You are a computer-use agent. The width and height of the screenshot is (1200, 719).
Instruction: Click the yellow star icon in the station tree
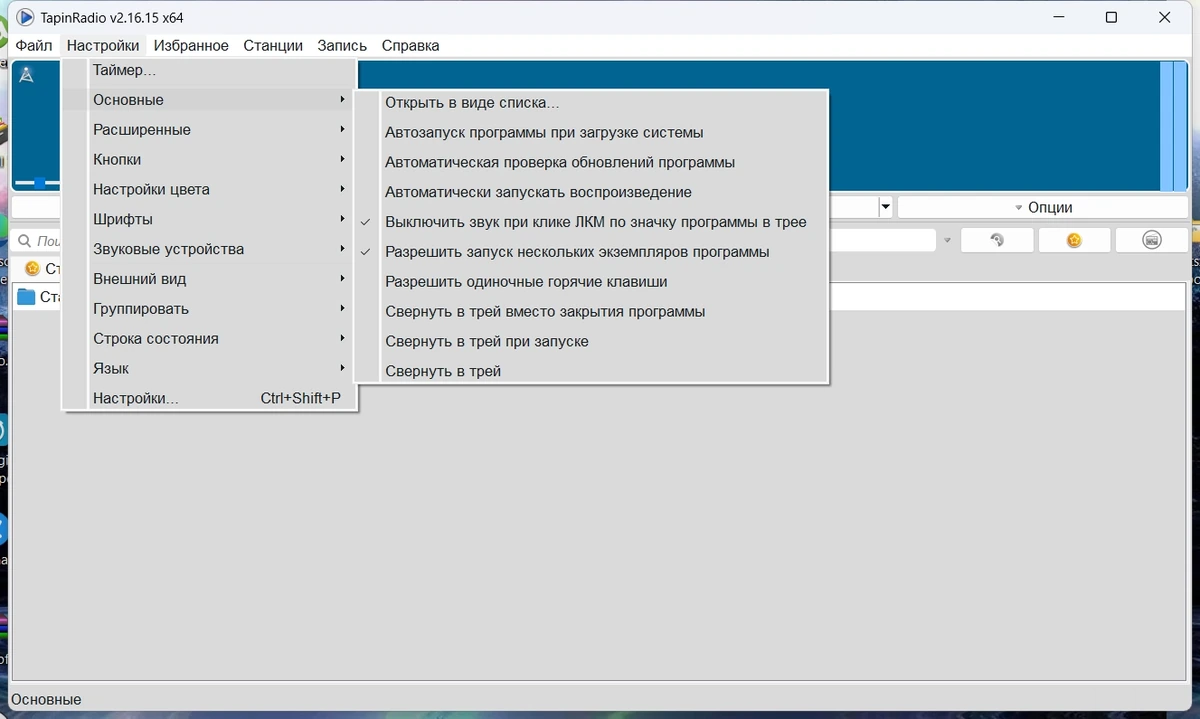click(x=32, y=269)
